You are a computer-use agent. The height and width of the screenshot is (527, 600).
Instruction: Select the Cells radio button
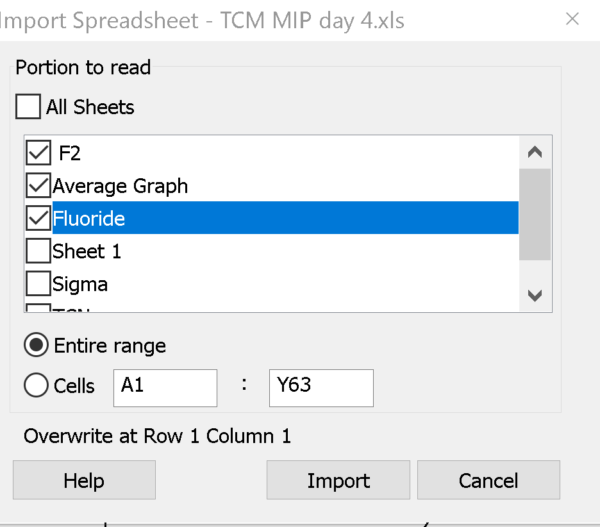[36, 386]
